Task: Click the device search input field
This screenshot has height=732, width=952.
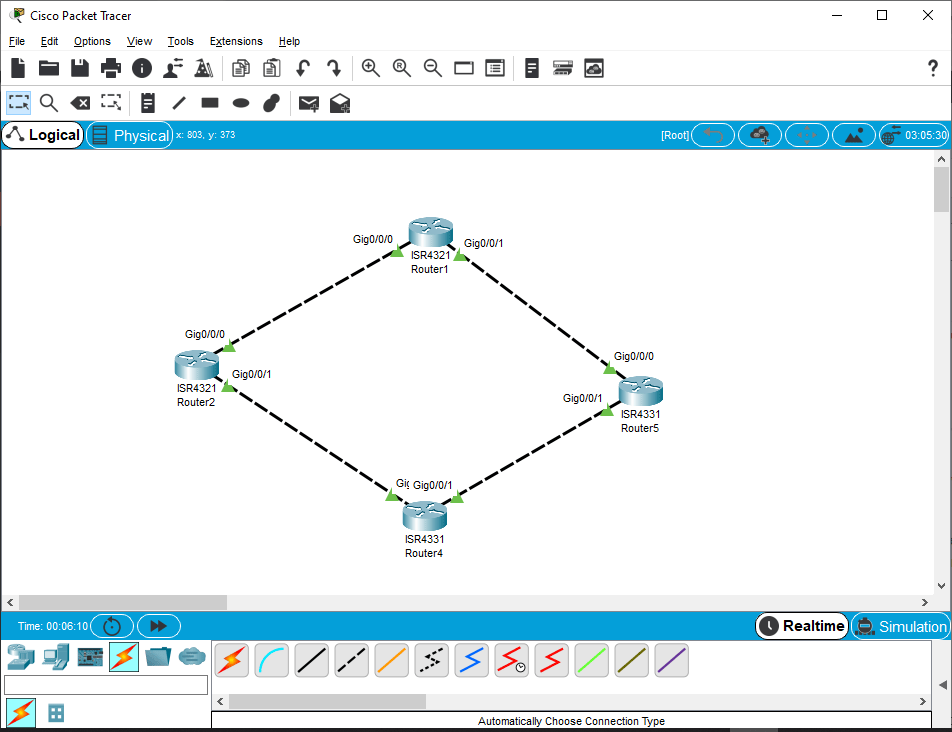Action: tap(106, 684)
